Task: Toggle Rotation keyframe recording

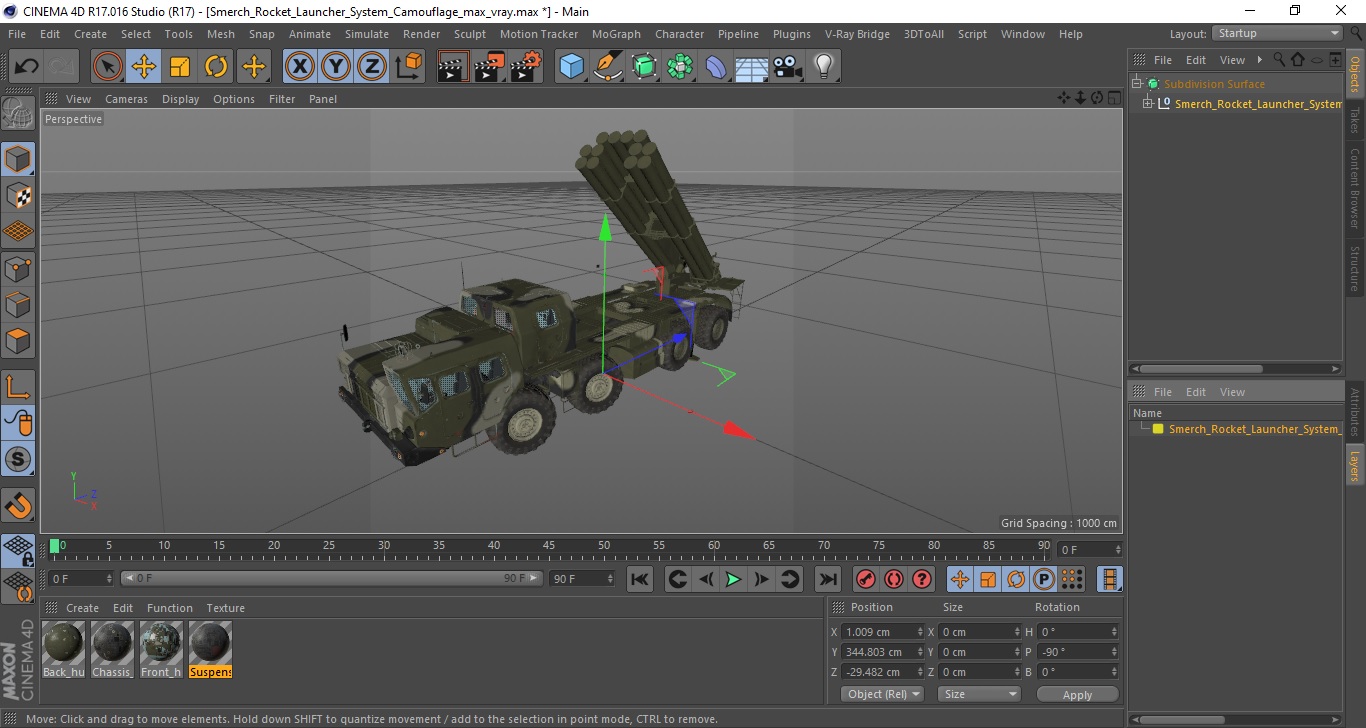Action: pyautogui.click(x=1016, y=579)
